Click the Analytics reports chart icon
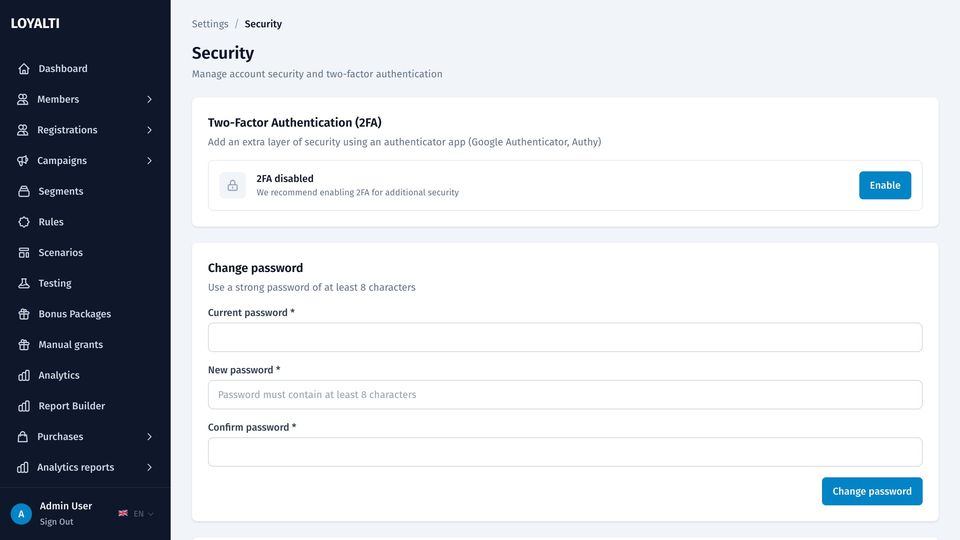The height and width of the screenshot is (540, 960). (x=23, y=467)
